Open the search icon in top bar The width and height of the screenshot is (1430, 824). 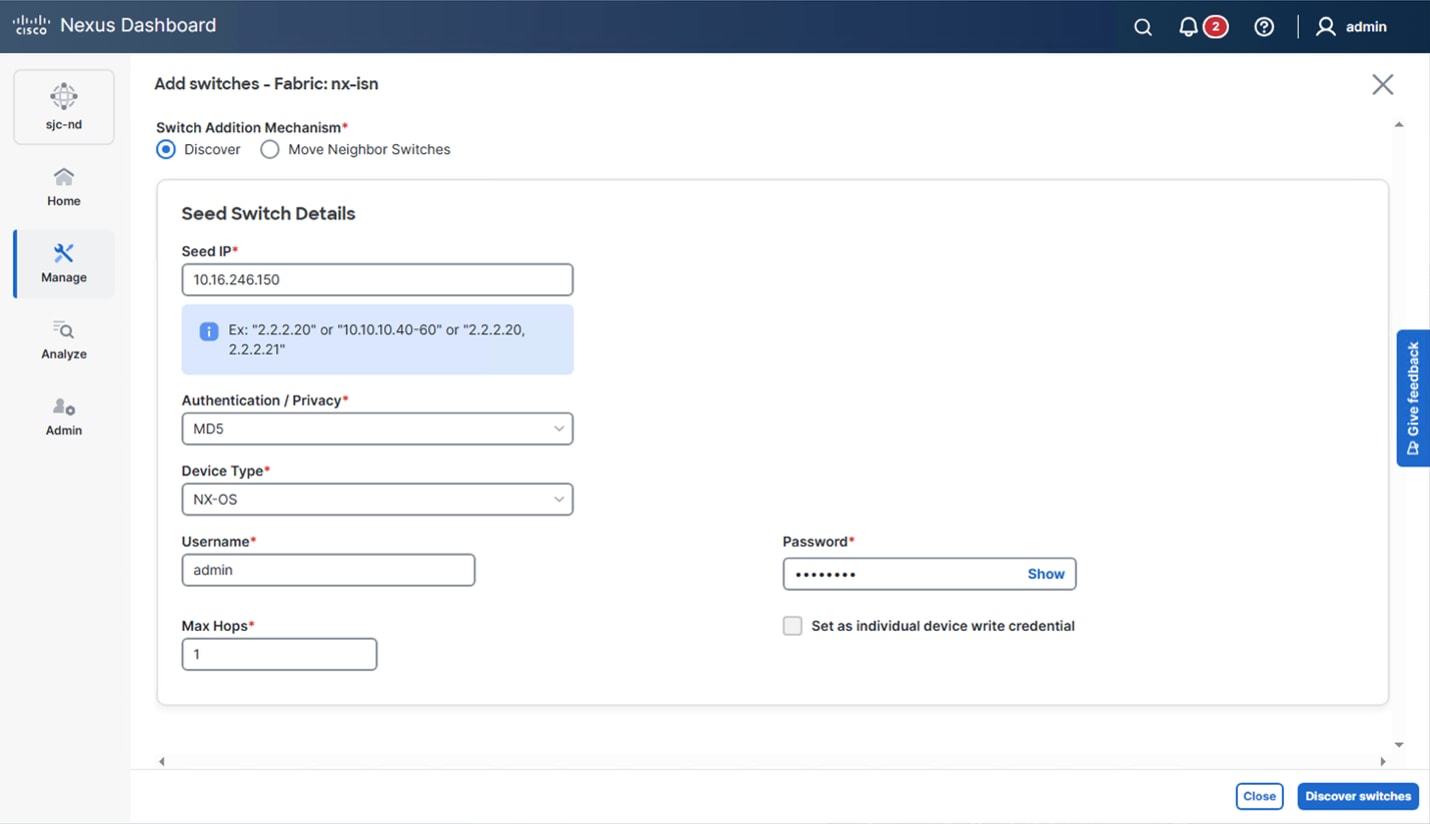(1143, 27)
